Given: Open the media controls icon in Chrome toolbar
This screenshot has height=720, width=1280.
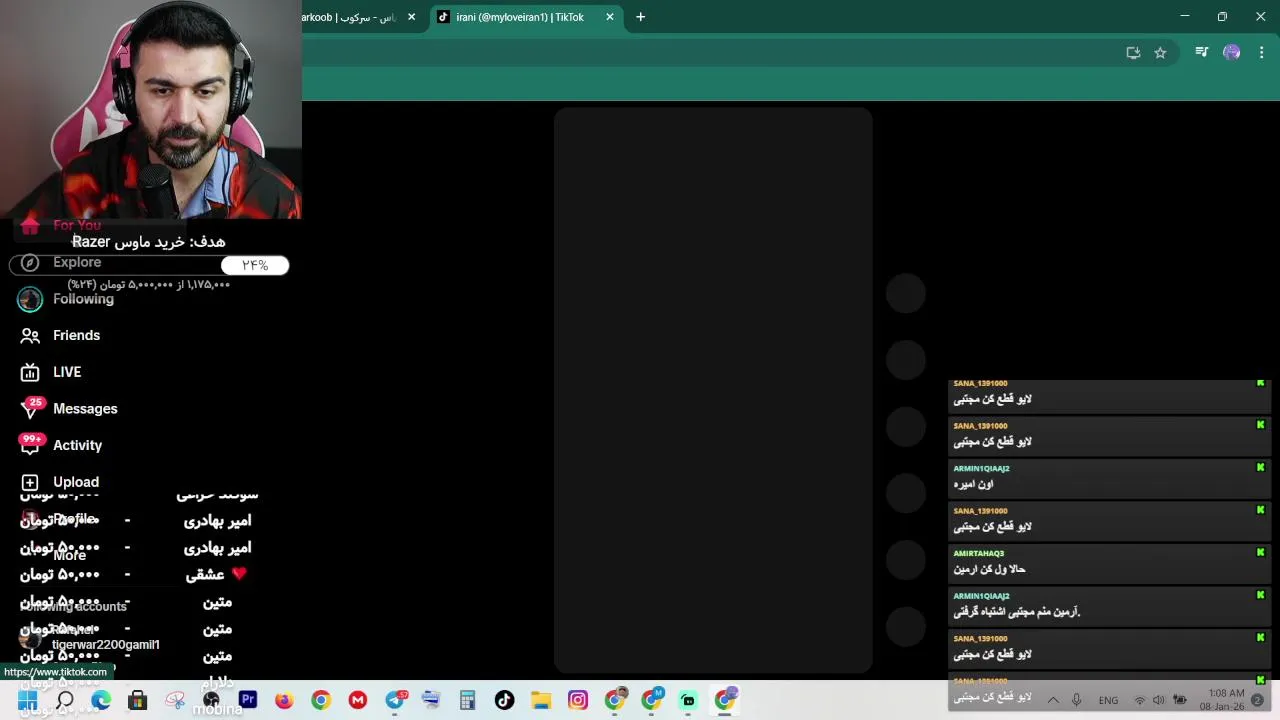Looking at the screenshot, I should click(1202, 53).
